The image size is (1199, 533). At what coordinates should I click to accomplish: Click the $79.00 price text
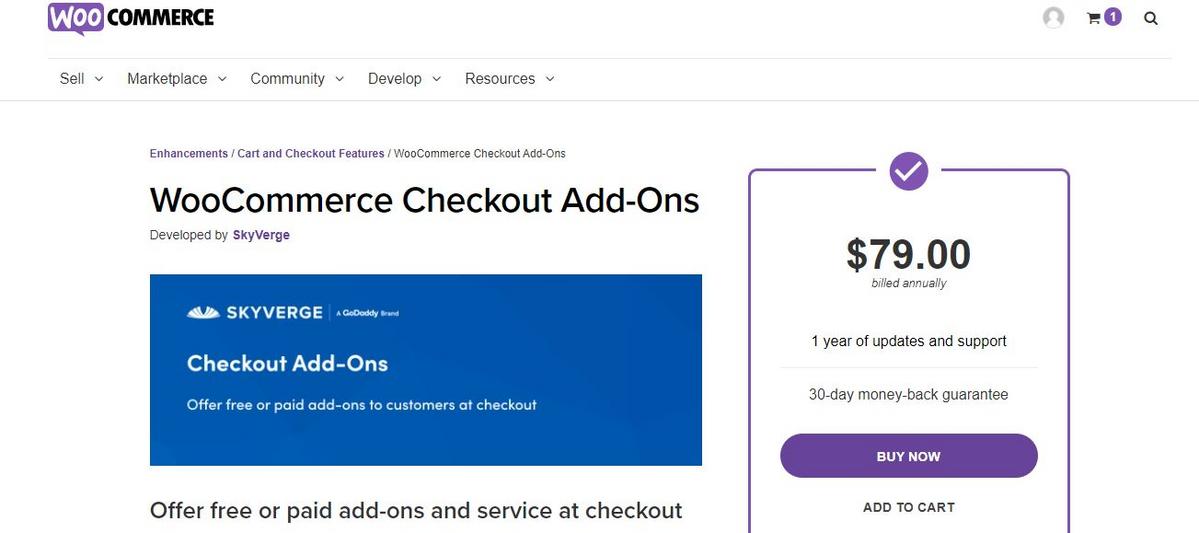pos(908,255)
